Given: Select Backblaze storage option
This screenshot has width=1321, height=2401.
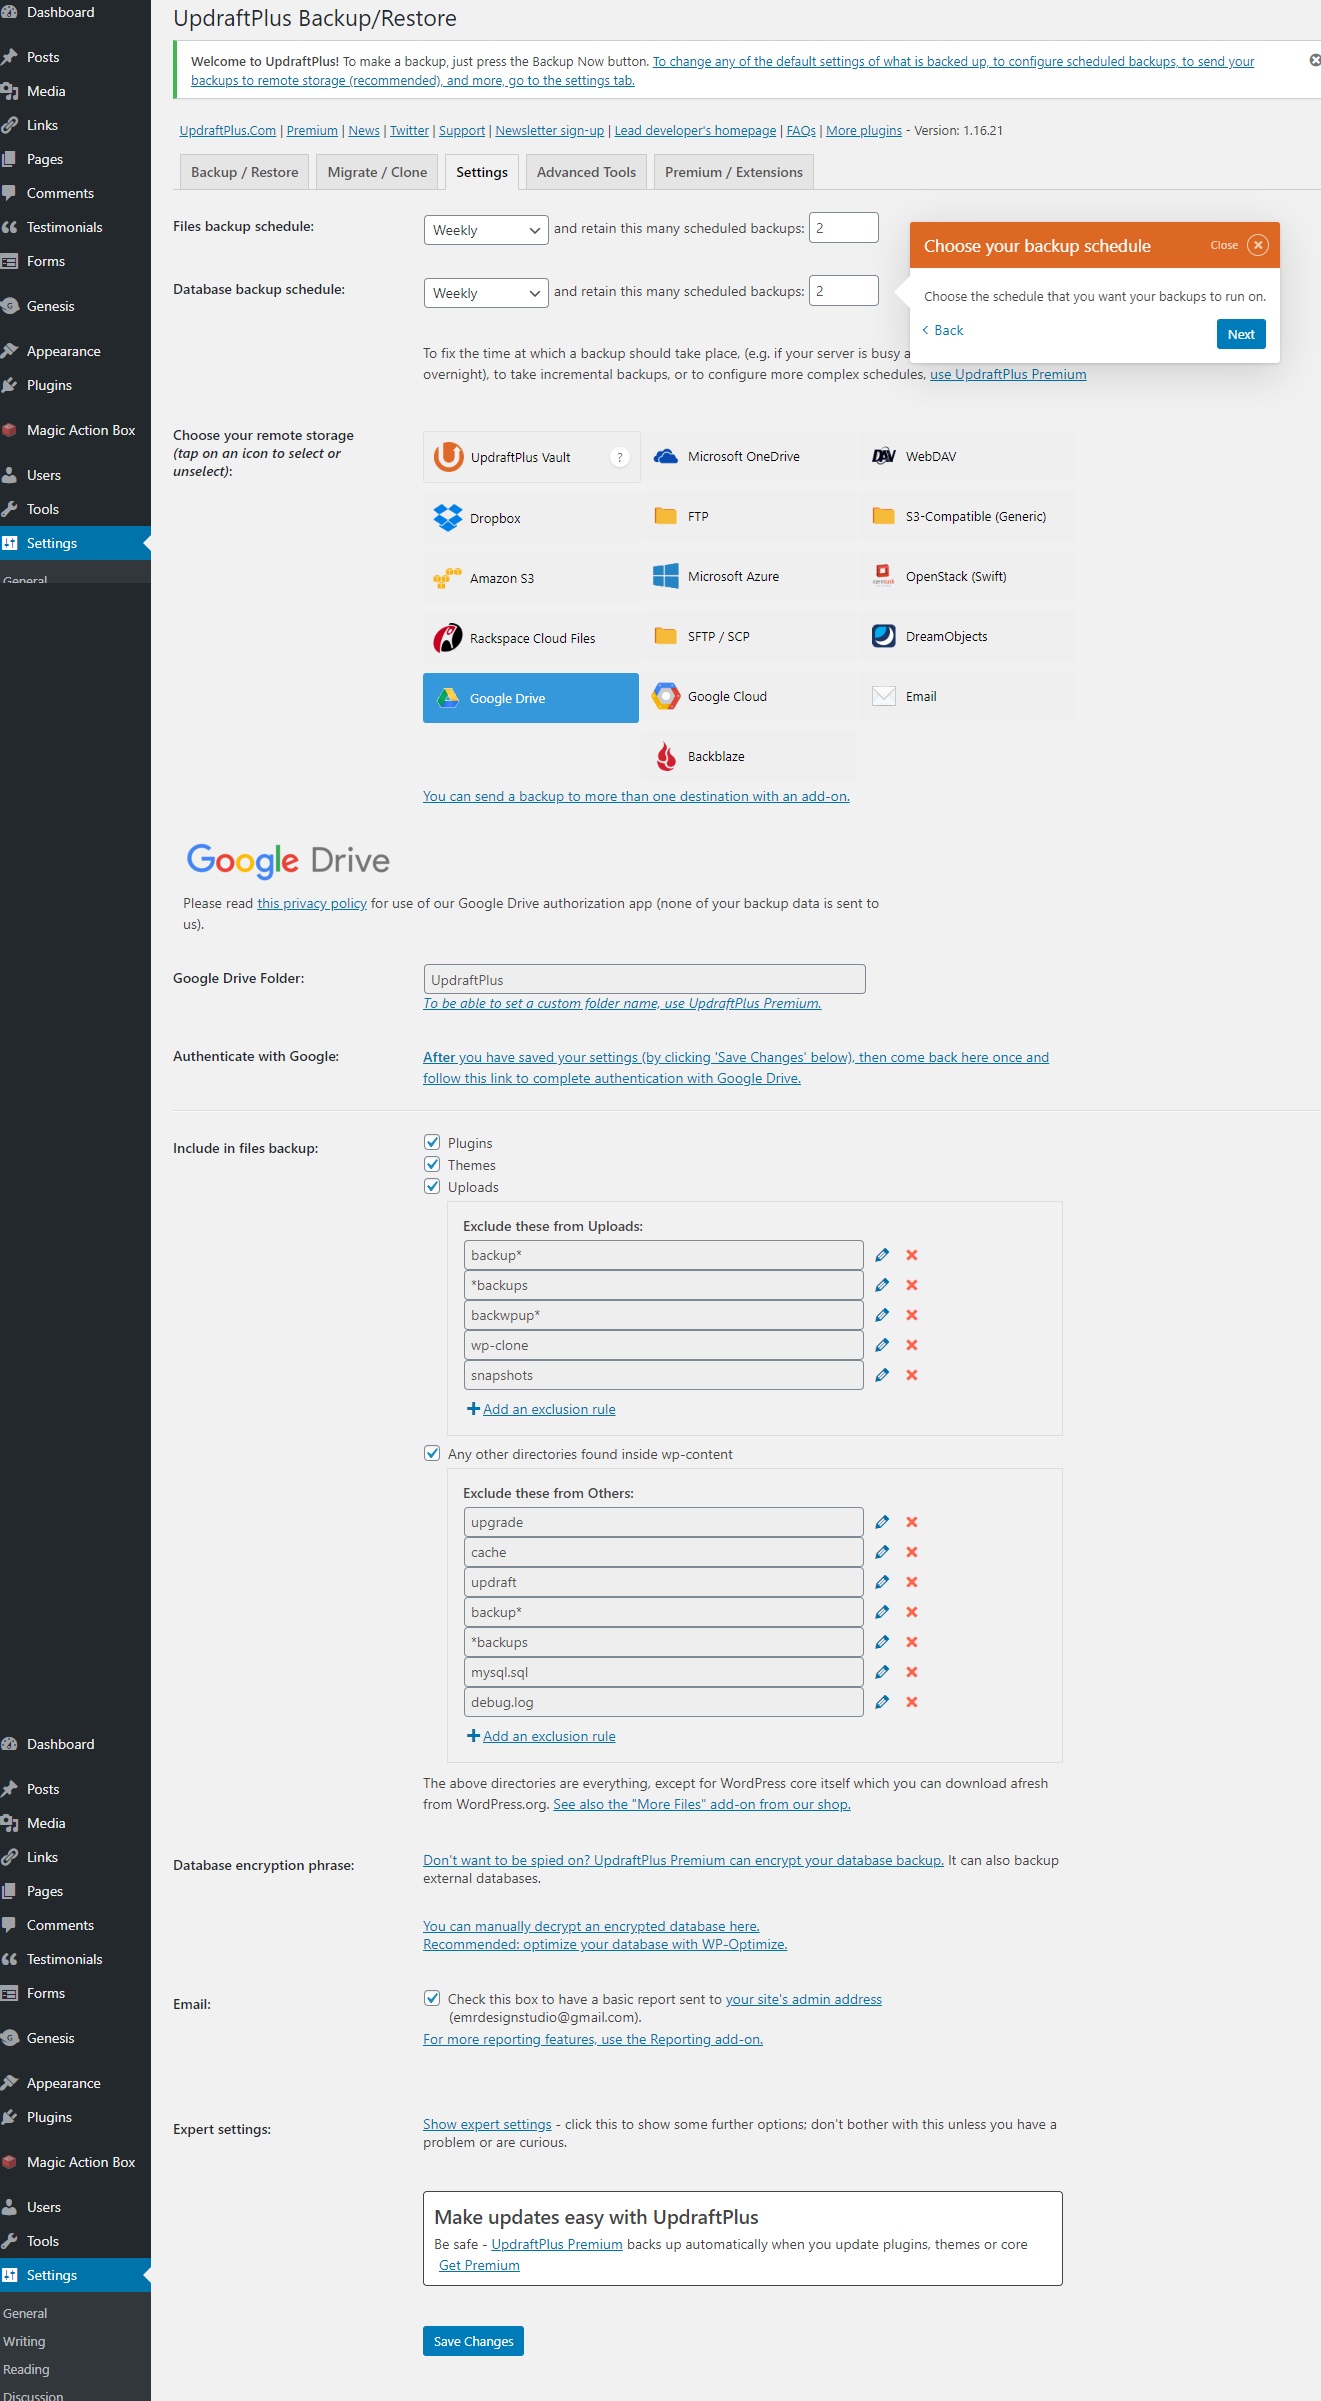Looking at the screenshot, I should click(749, 756).
